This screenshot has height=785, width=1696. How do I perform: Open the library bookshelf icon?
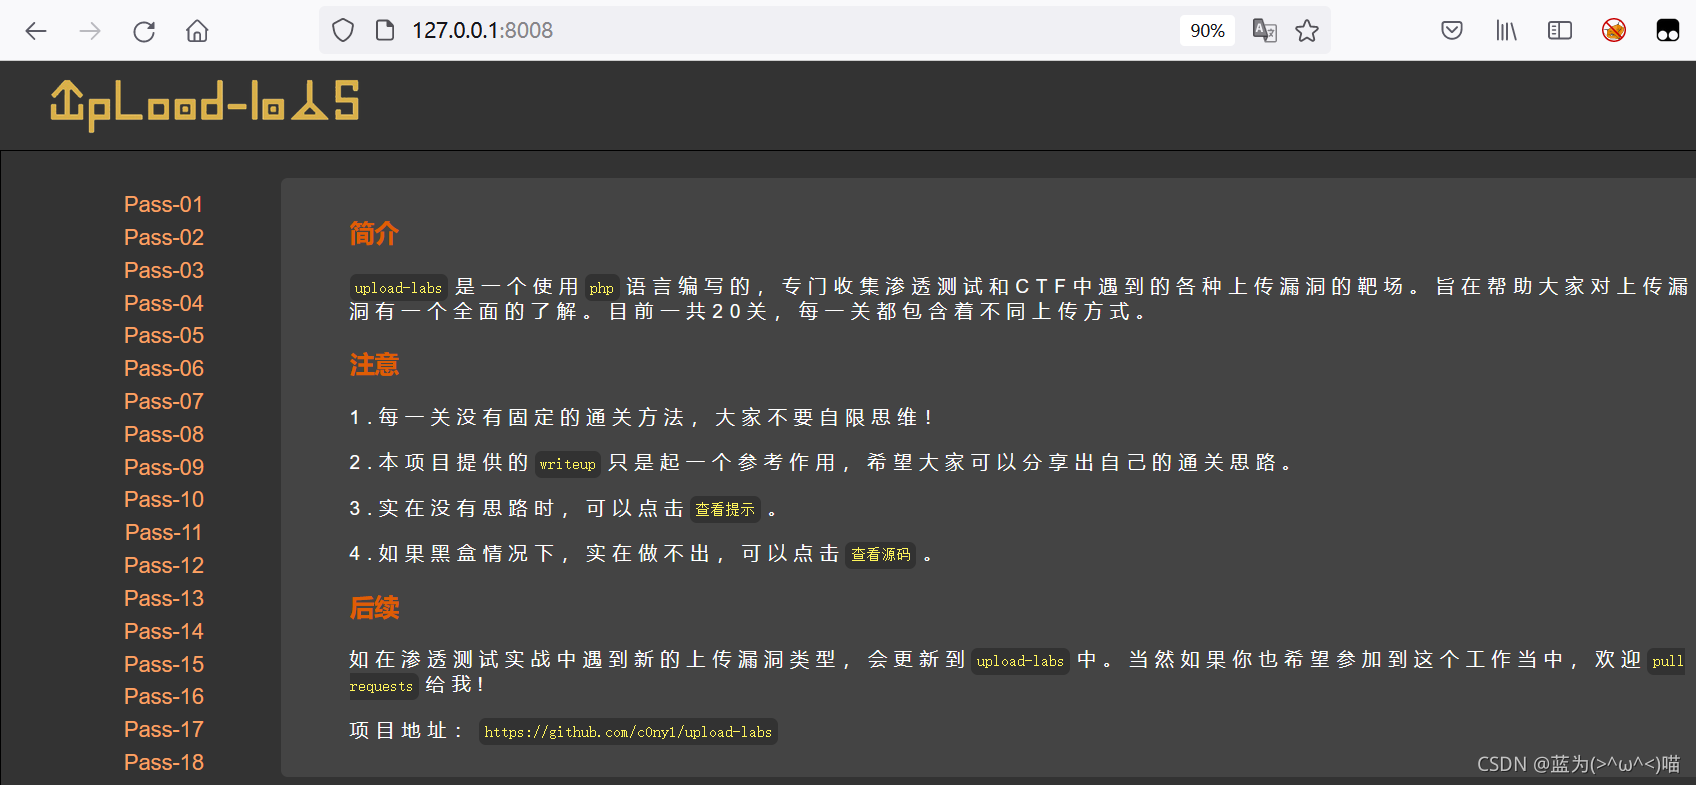[x=1506, y=31]
